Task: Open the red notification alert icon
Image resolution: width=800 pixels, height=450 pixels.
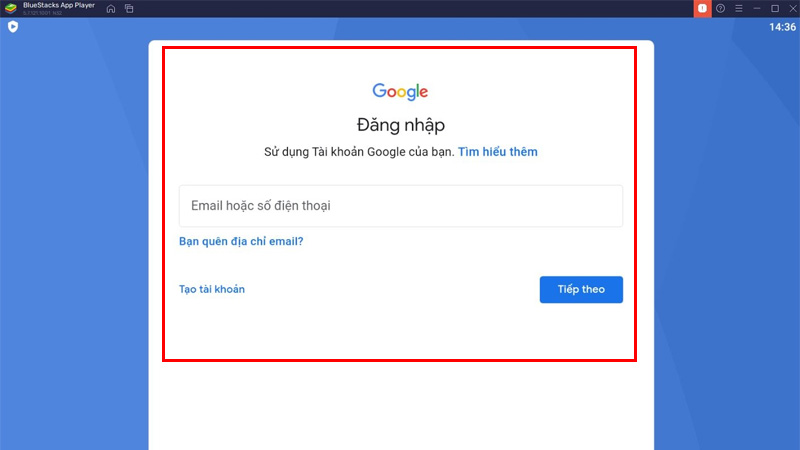Action: (x=702, y=9)
